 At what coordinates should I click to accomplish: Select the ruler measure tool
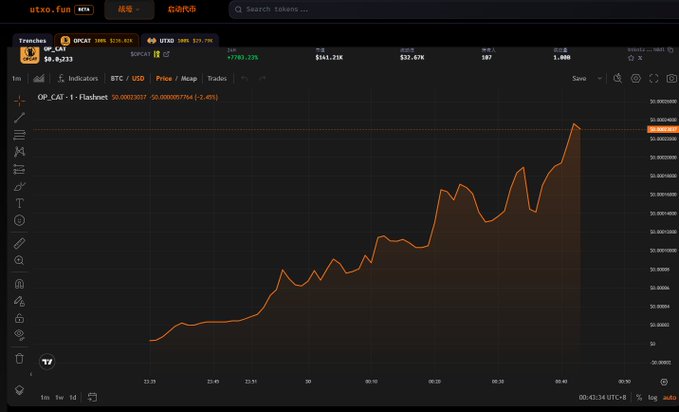(x=19, y=243)
